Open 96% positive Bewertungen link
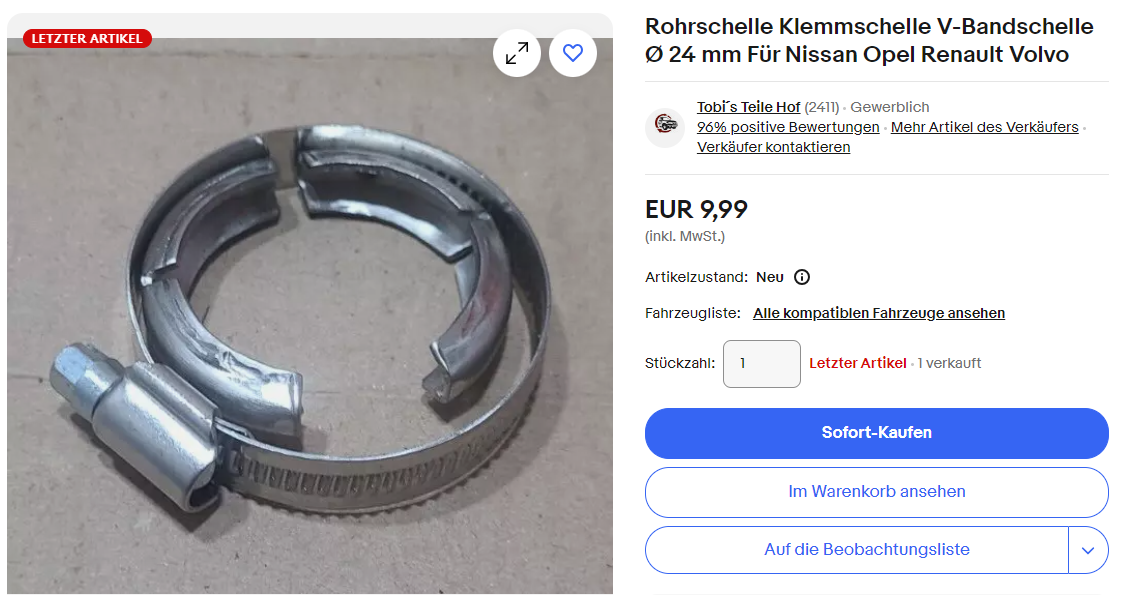Screen dimensions: 1128x595 [788, 127]
